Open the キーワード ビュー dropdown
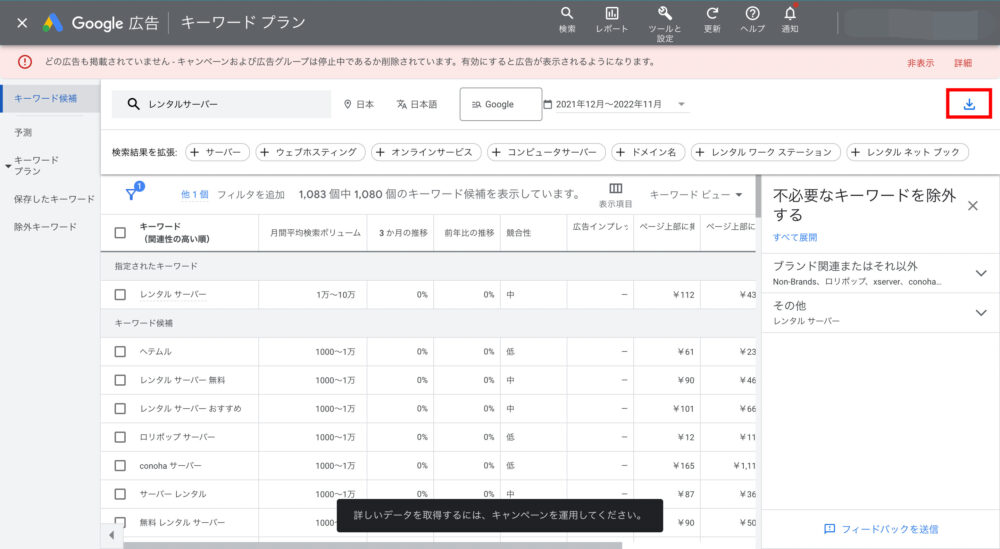Screen dimensions: 1000x549 [696, 194]
